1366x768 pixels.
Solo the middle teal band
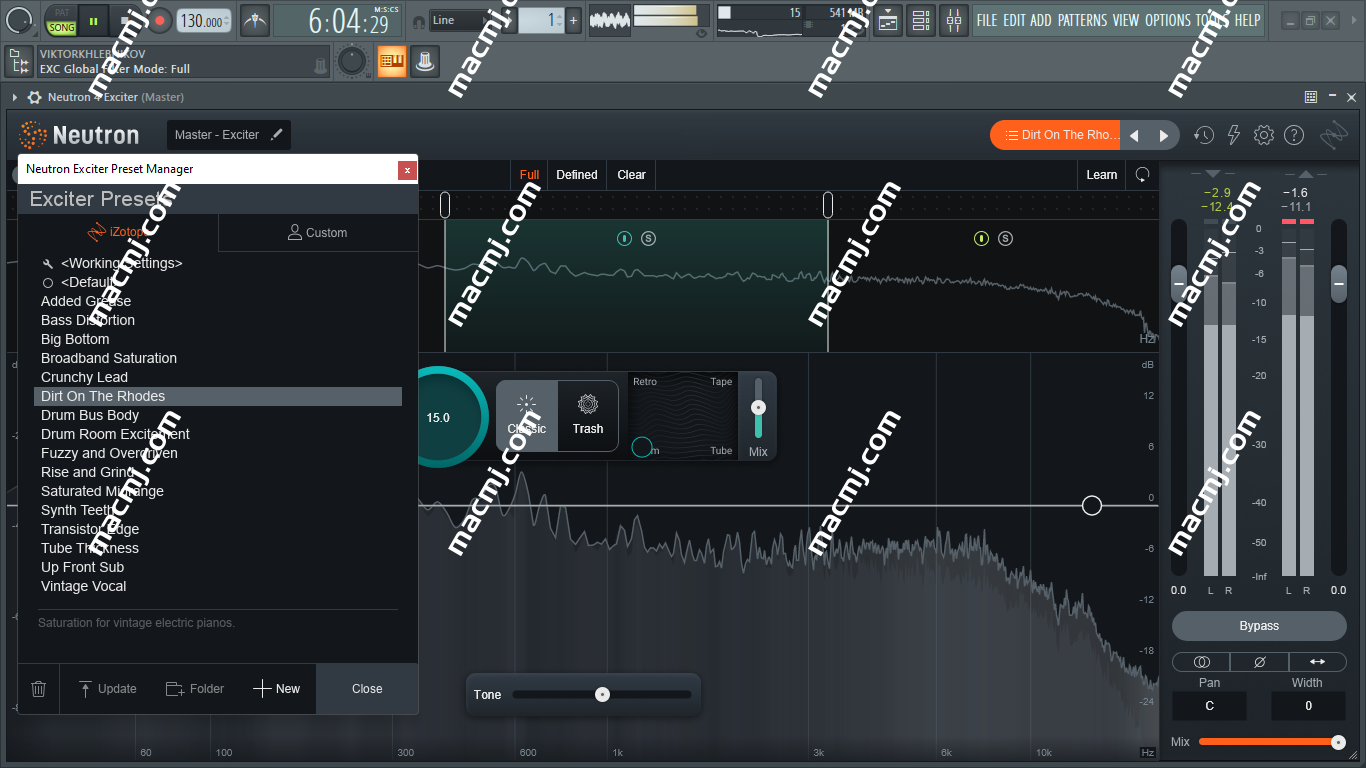(x=648, y=238)
